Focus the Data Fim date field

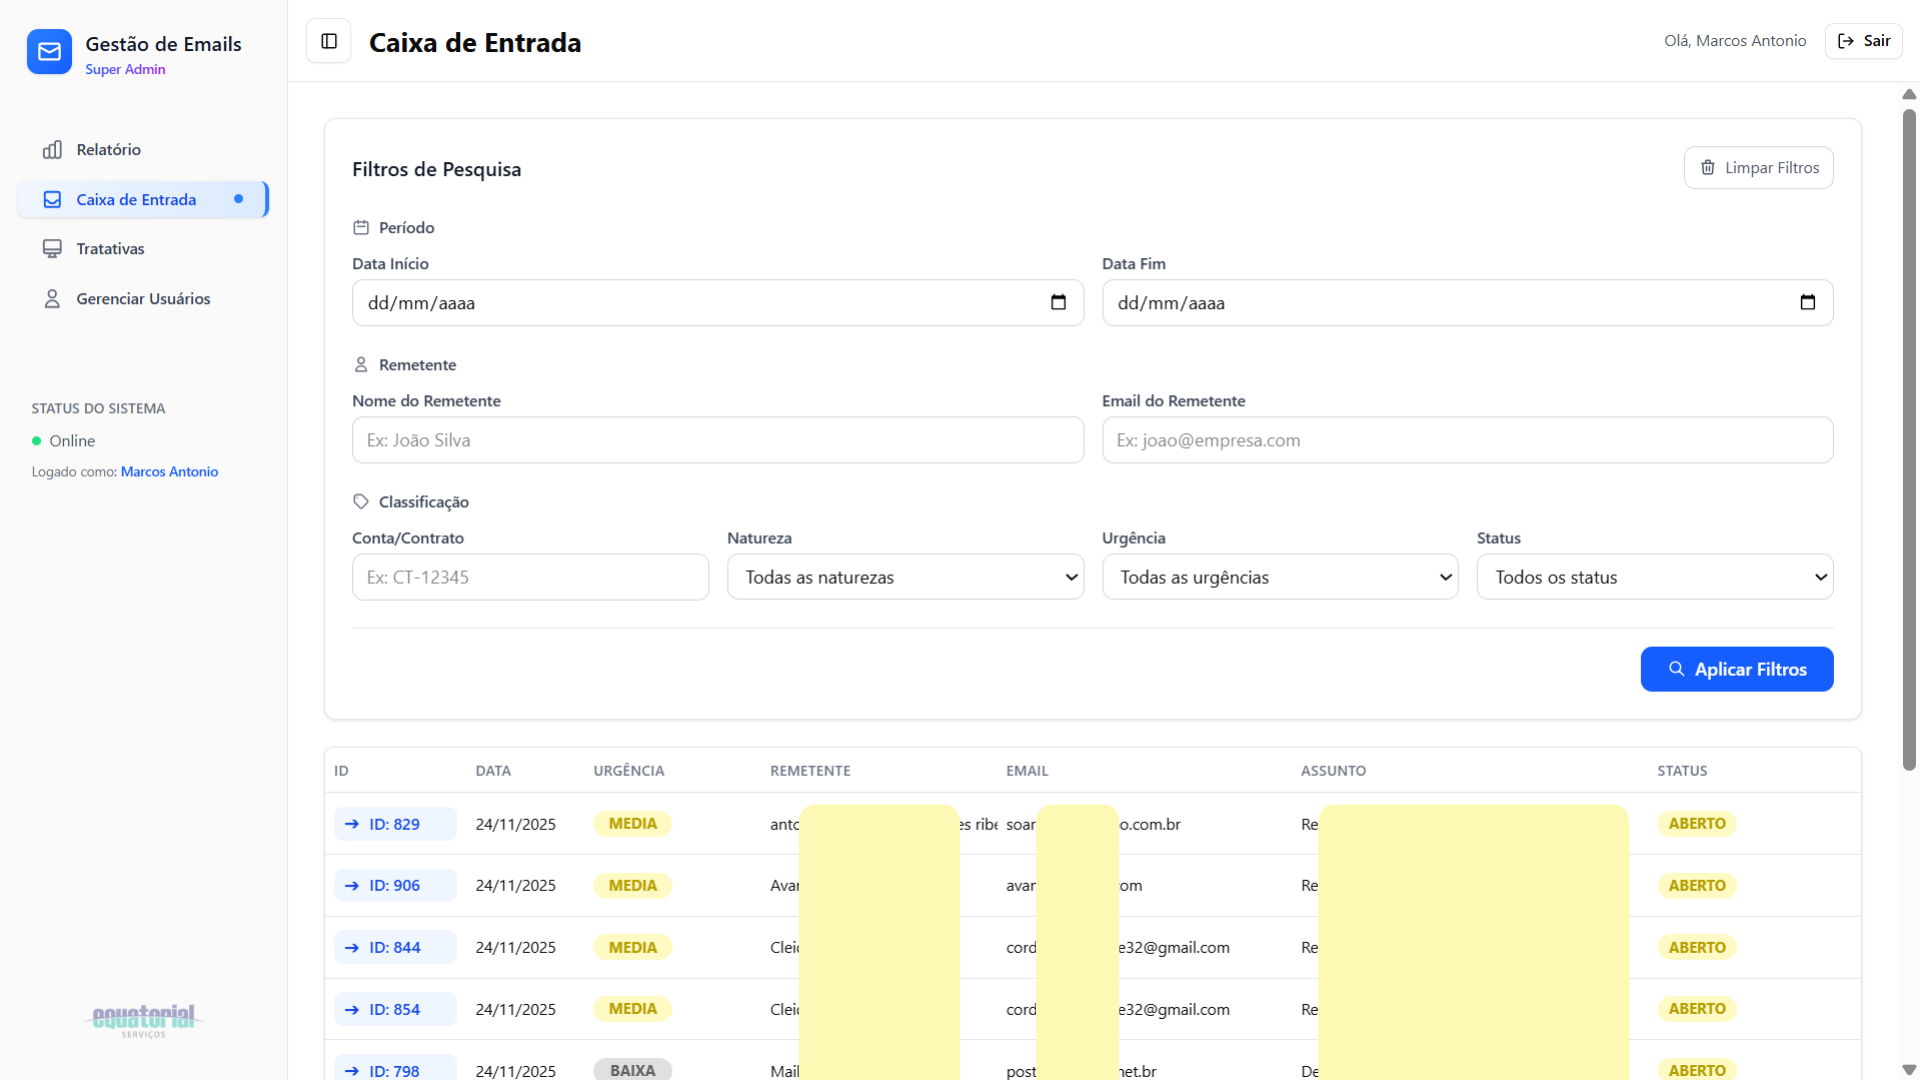coord(1467,303)
